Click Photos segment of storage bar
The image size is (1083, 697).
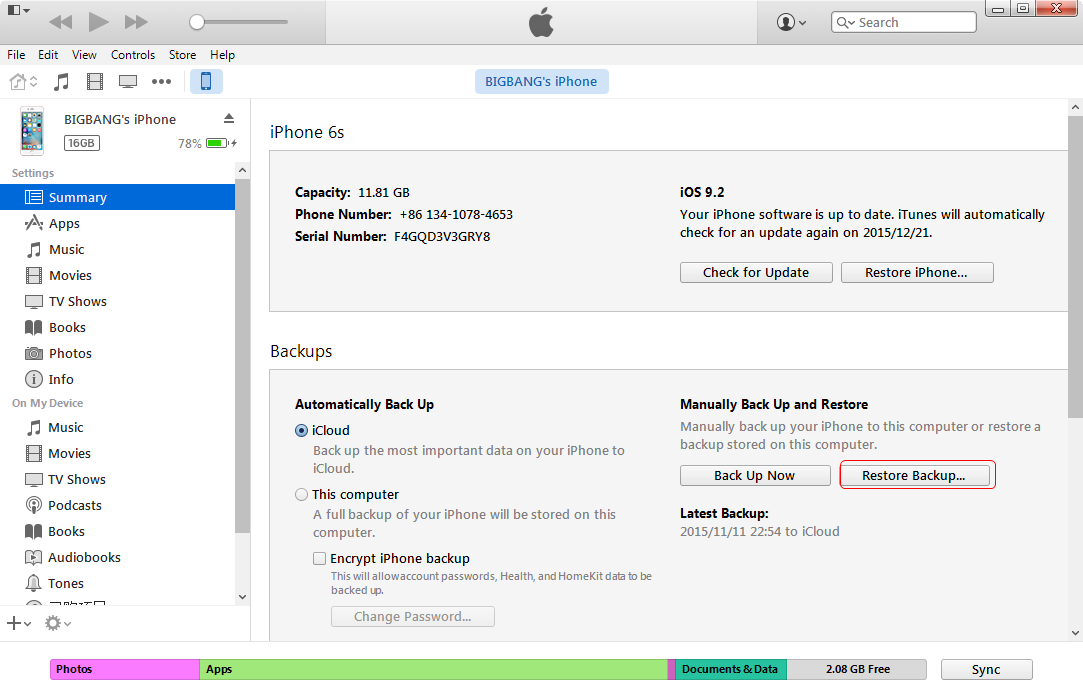tap(125, 669)
